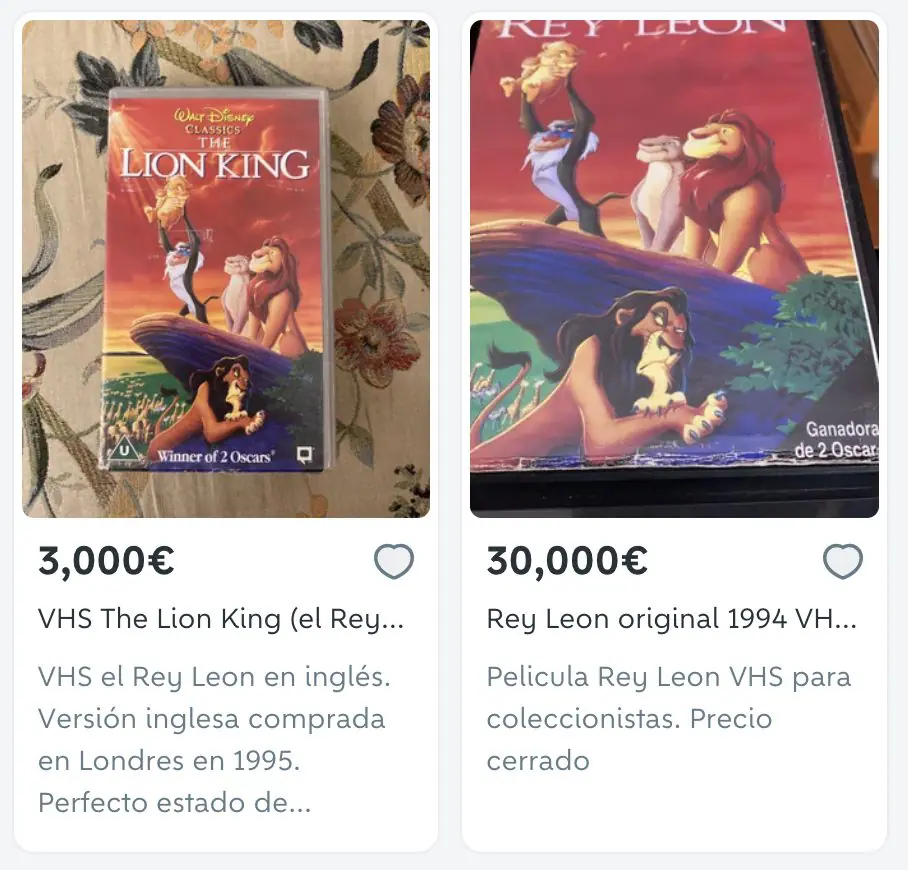Open the Spanish Rey Leon VHS photo

tap(674, 269)
